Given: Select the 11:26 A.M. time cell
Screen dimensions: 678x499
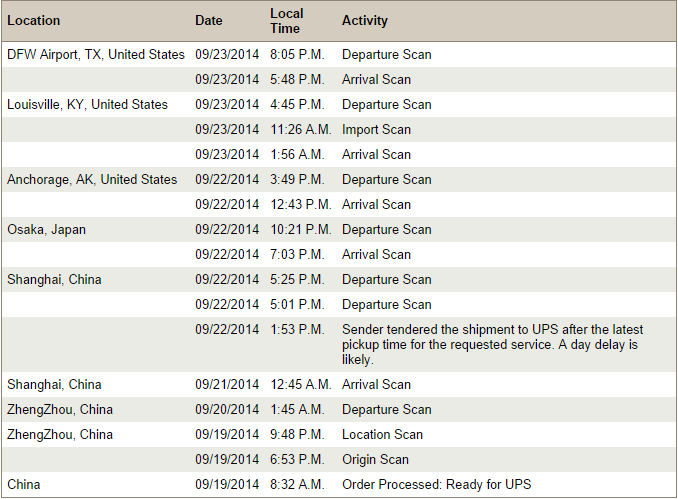Looking at the screenshot, I should [x=301, y=130].
